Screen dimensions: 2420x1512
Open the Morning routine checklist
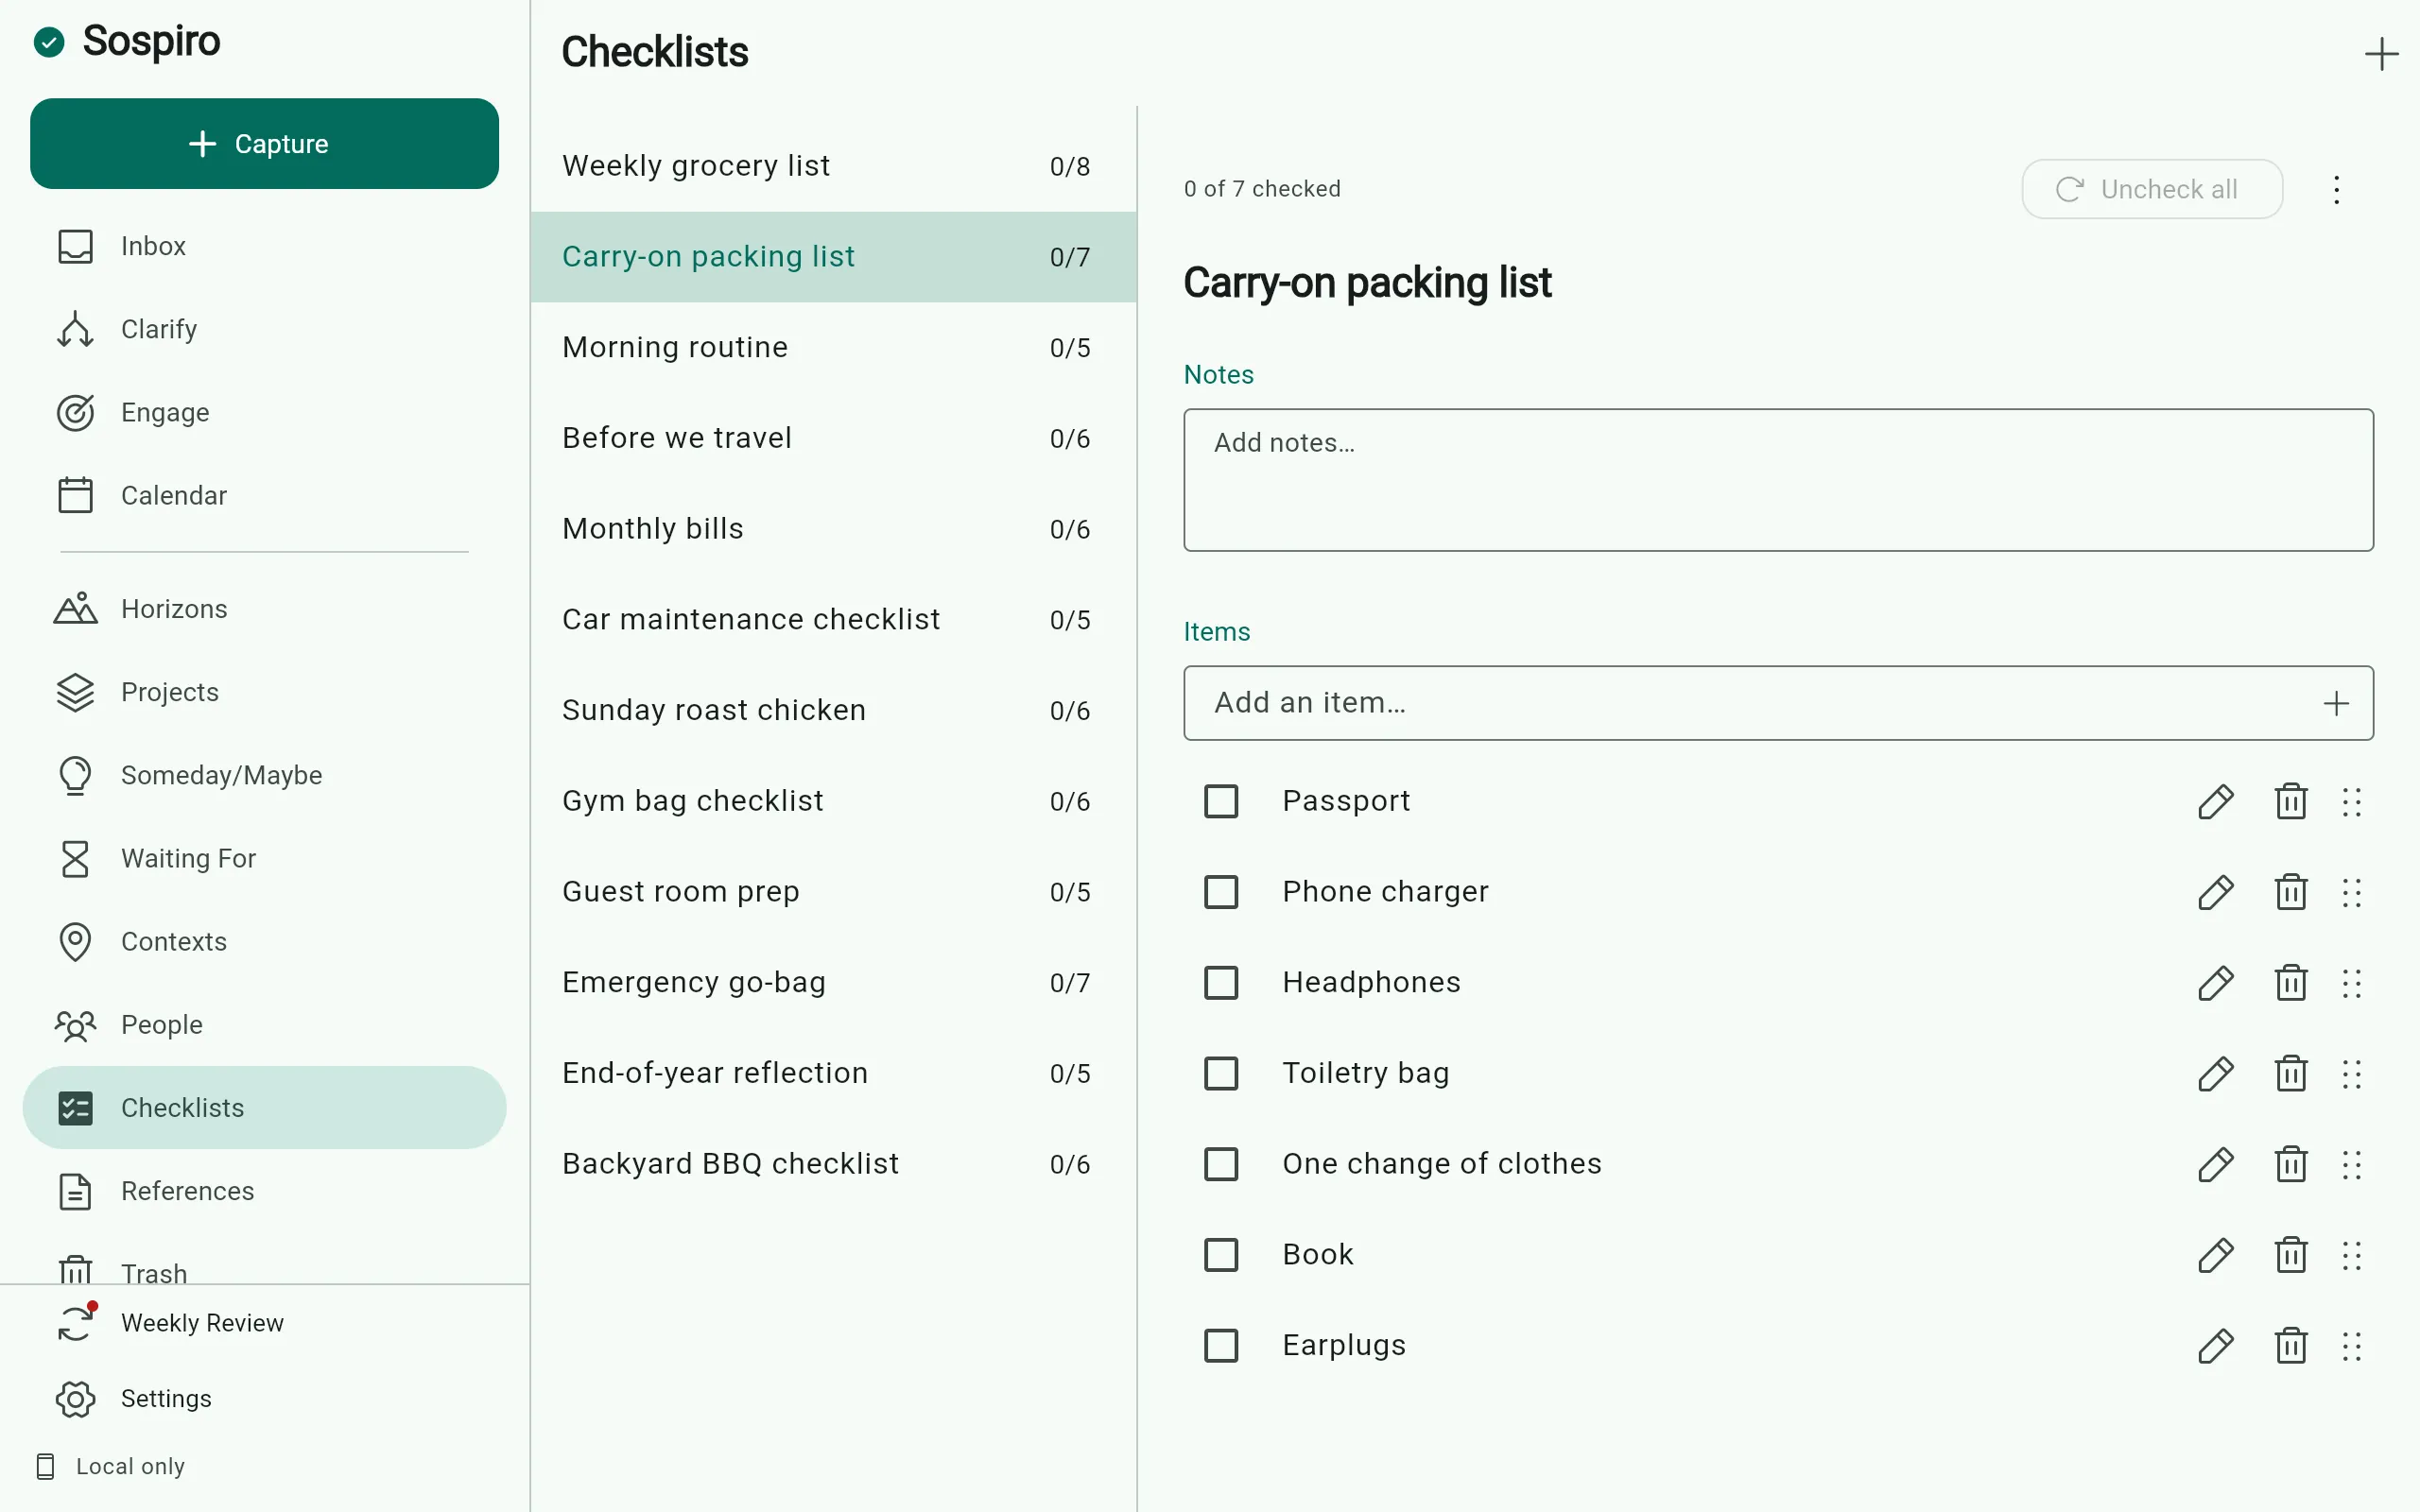(x=833, y=347)
